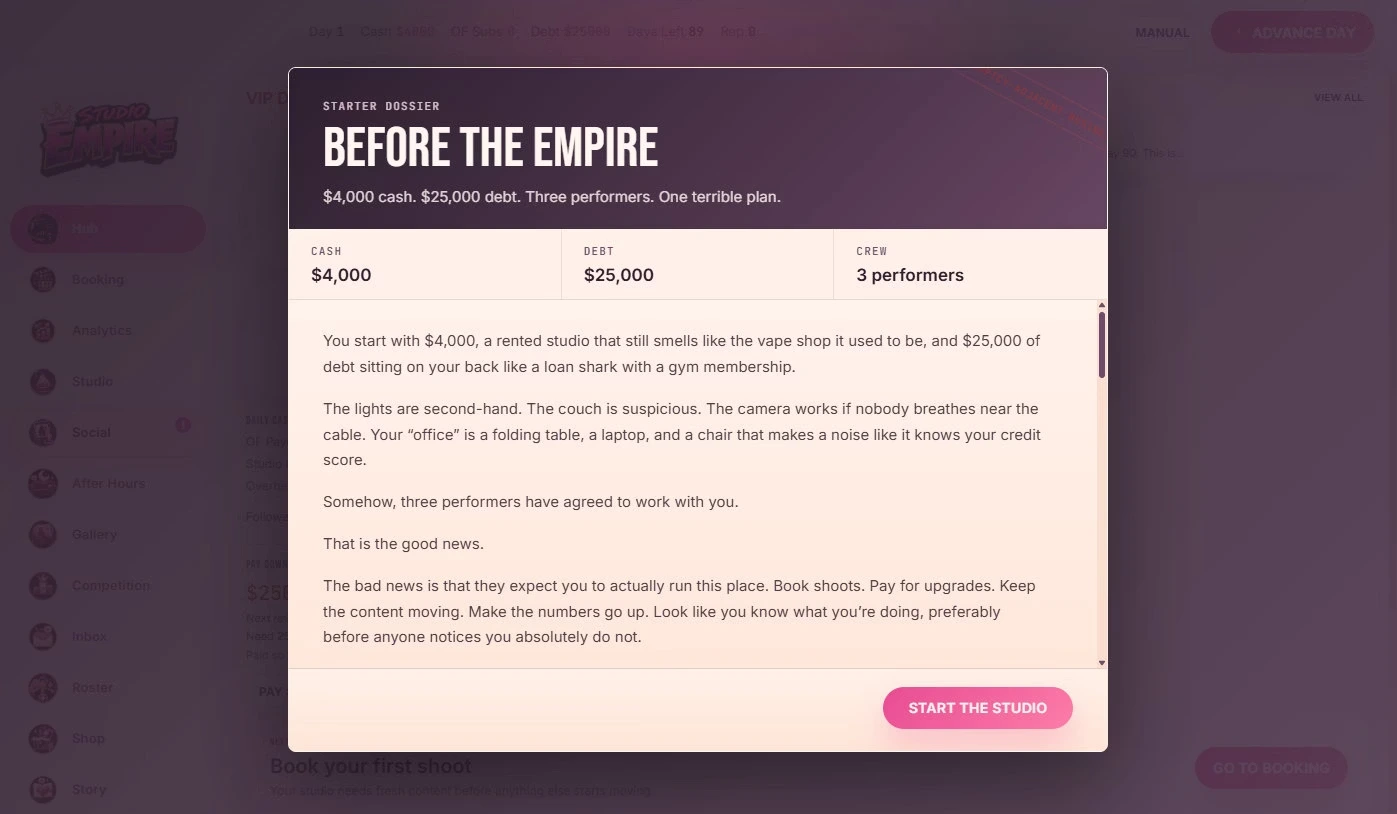
Task: Click the Inbox sidebar icon
Action: pyautogui.click(x=43, y=637)
